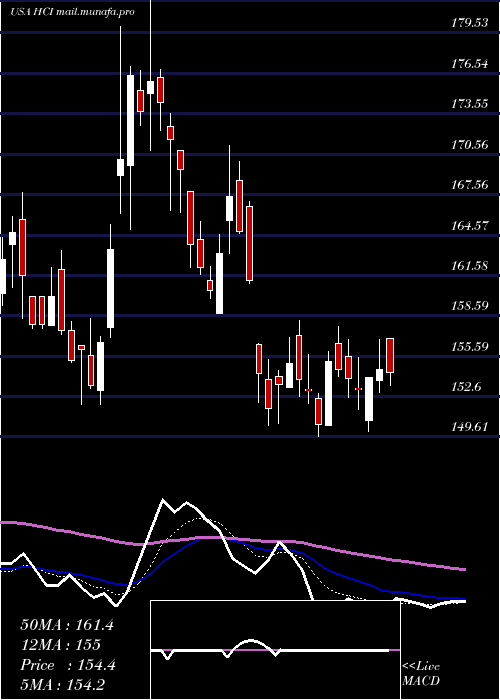Click the MACD histogram inset panel

pyautogui.click(x=275, y=650)
